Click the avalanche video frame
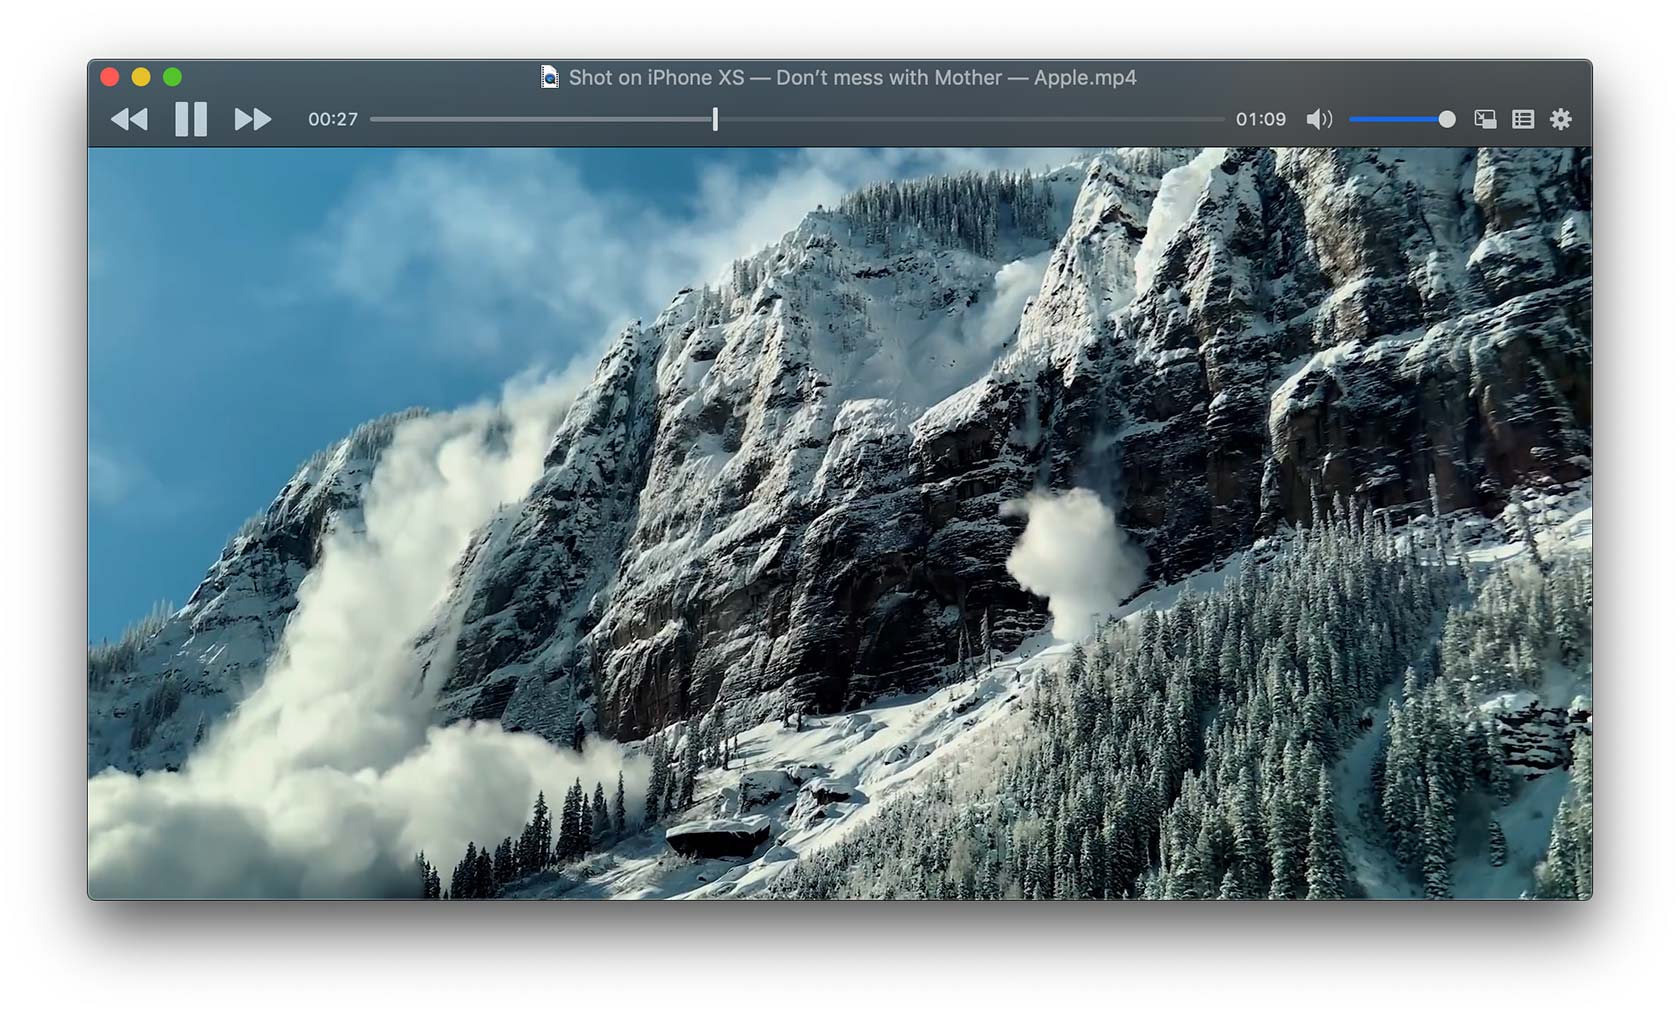The width and height of the screenshot is (1680, 1016). click(840, 523)
